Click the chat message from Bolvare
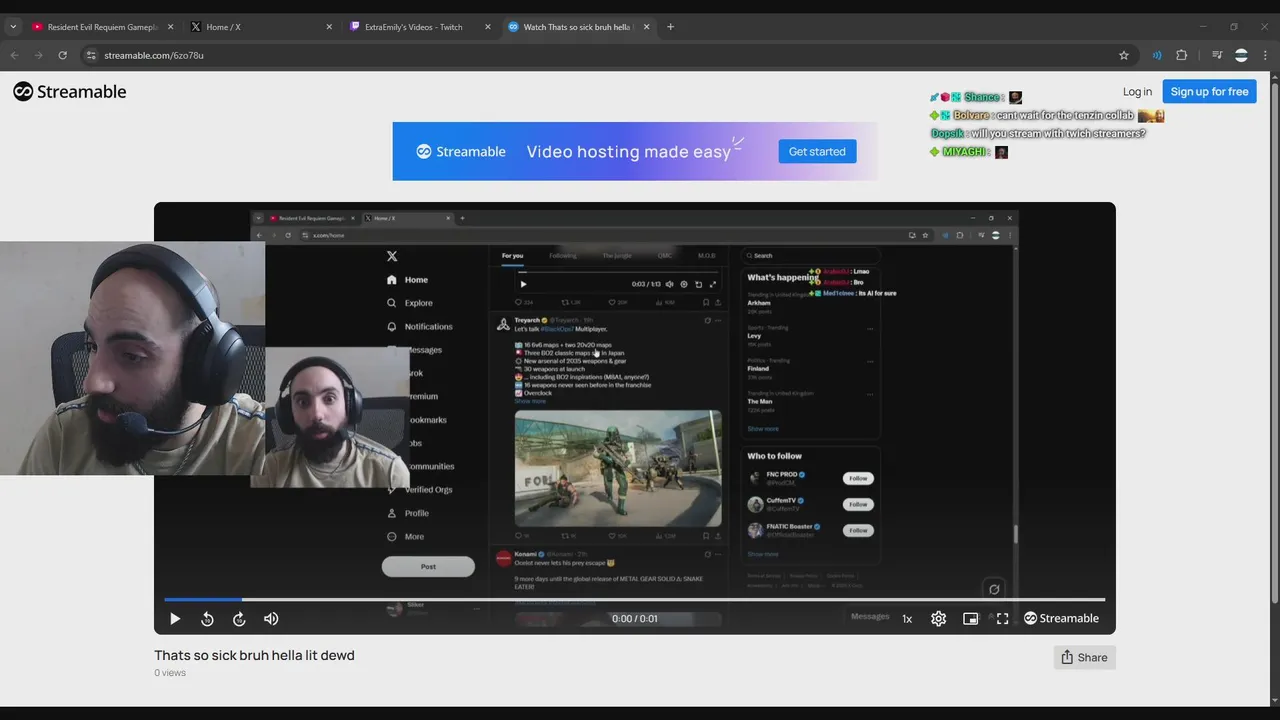The image size is (1280, 720). point(1047,115)
